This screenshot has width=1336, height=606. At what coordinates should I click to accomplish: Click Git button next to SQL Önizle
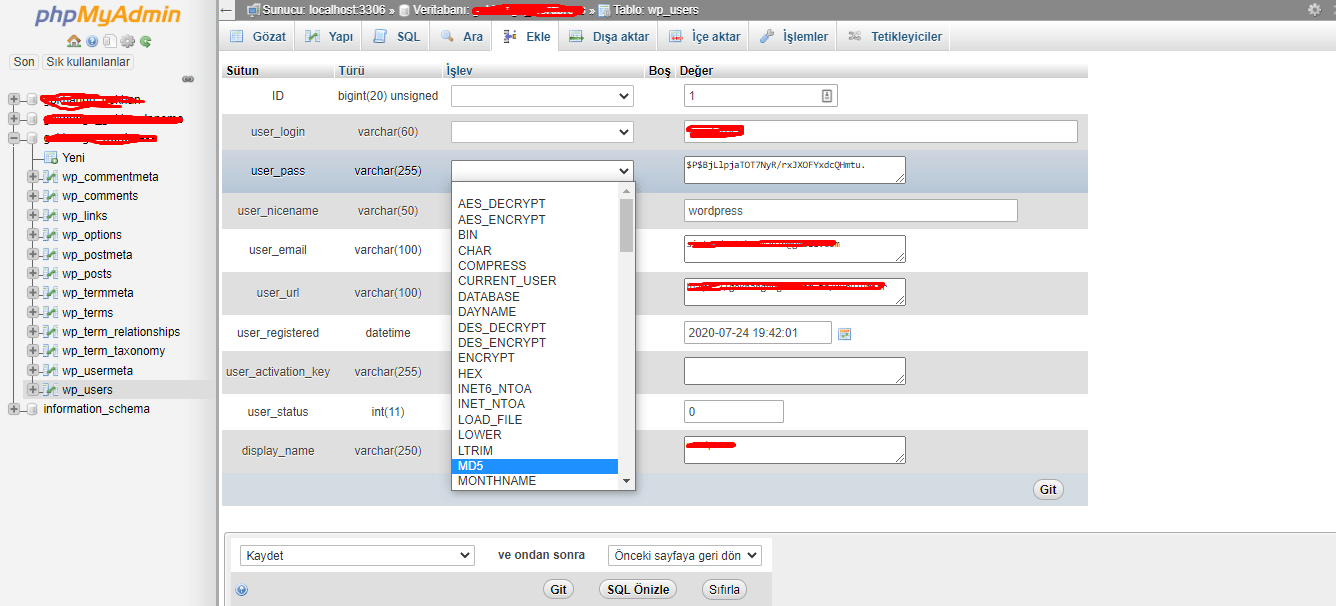click(559, 590)
